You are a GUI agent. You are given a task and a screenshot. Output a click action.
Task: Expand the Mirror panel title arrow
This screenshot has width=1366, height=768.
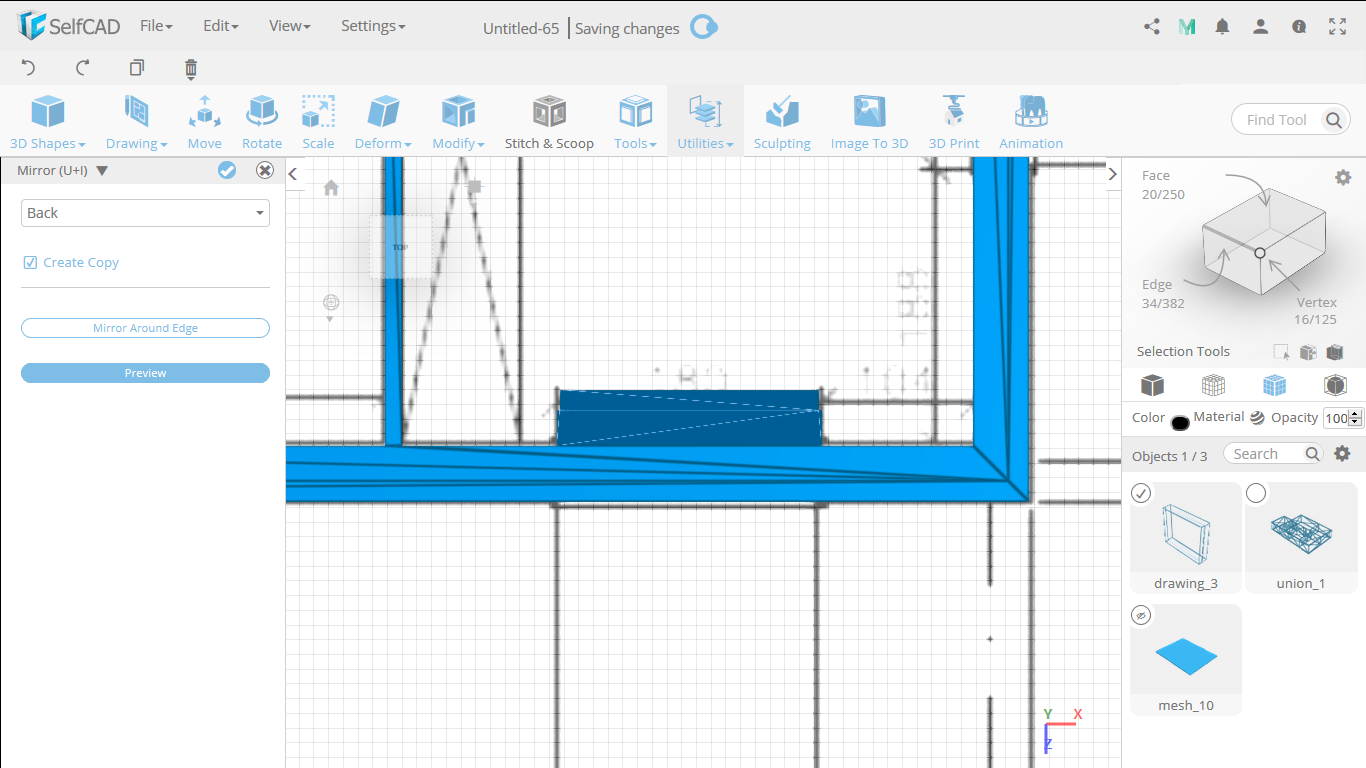102,171
